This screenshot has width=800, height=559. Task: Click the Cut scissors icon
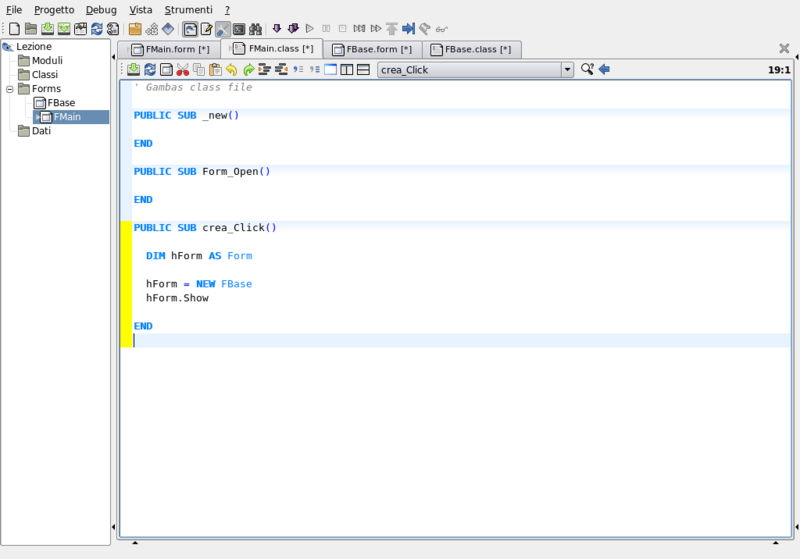coord(183,69)
